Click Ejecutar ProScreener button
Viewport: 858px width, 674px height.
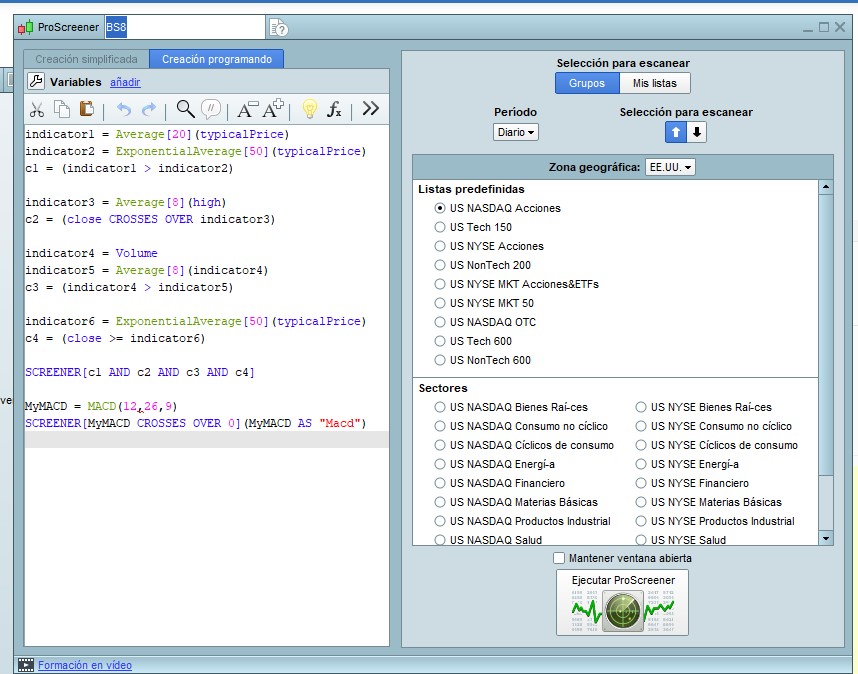[x=622, y=602]
